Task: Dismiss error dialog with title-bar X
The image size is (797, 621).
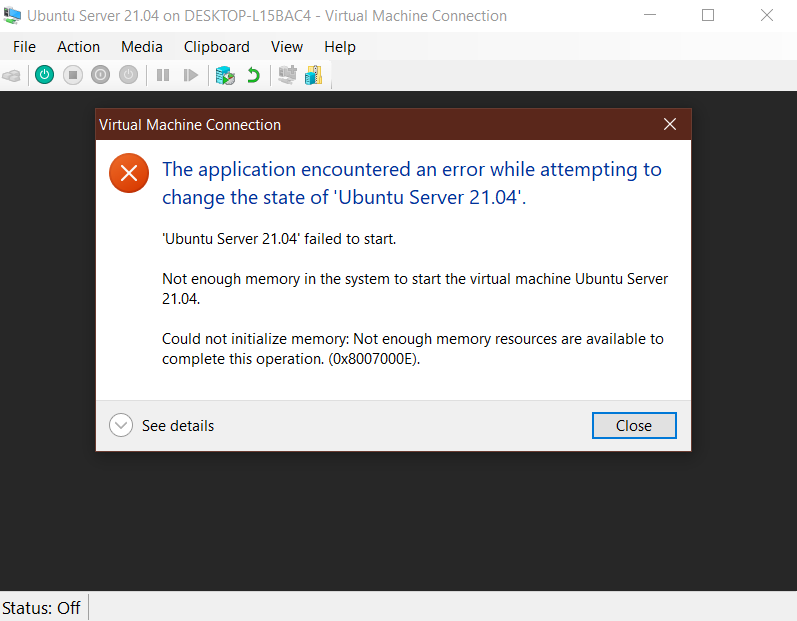Action: 670,125
